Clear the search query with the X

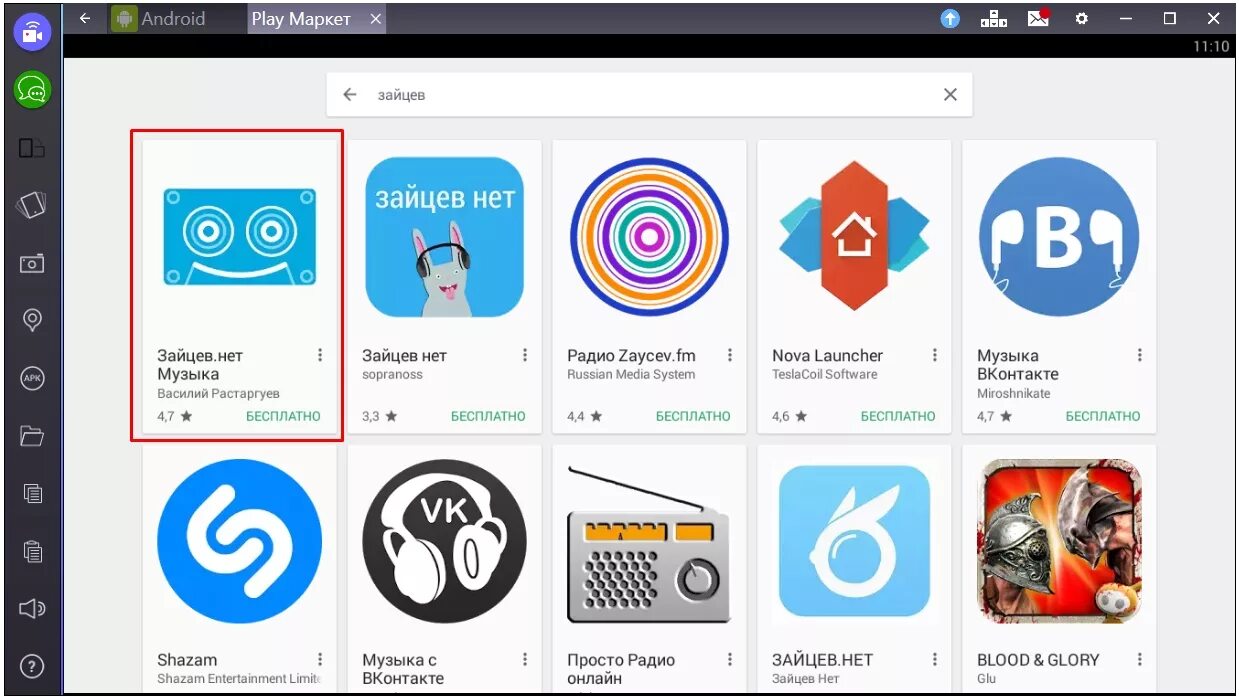950,94
